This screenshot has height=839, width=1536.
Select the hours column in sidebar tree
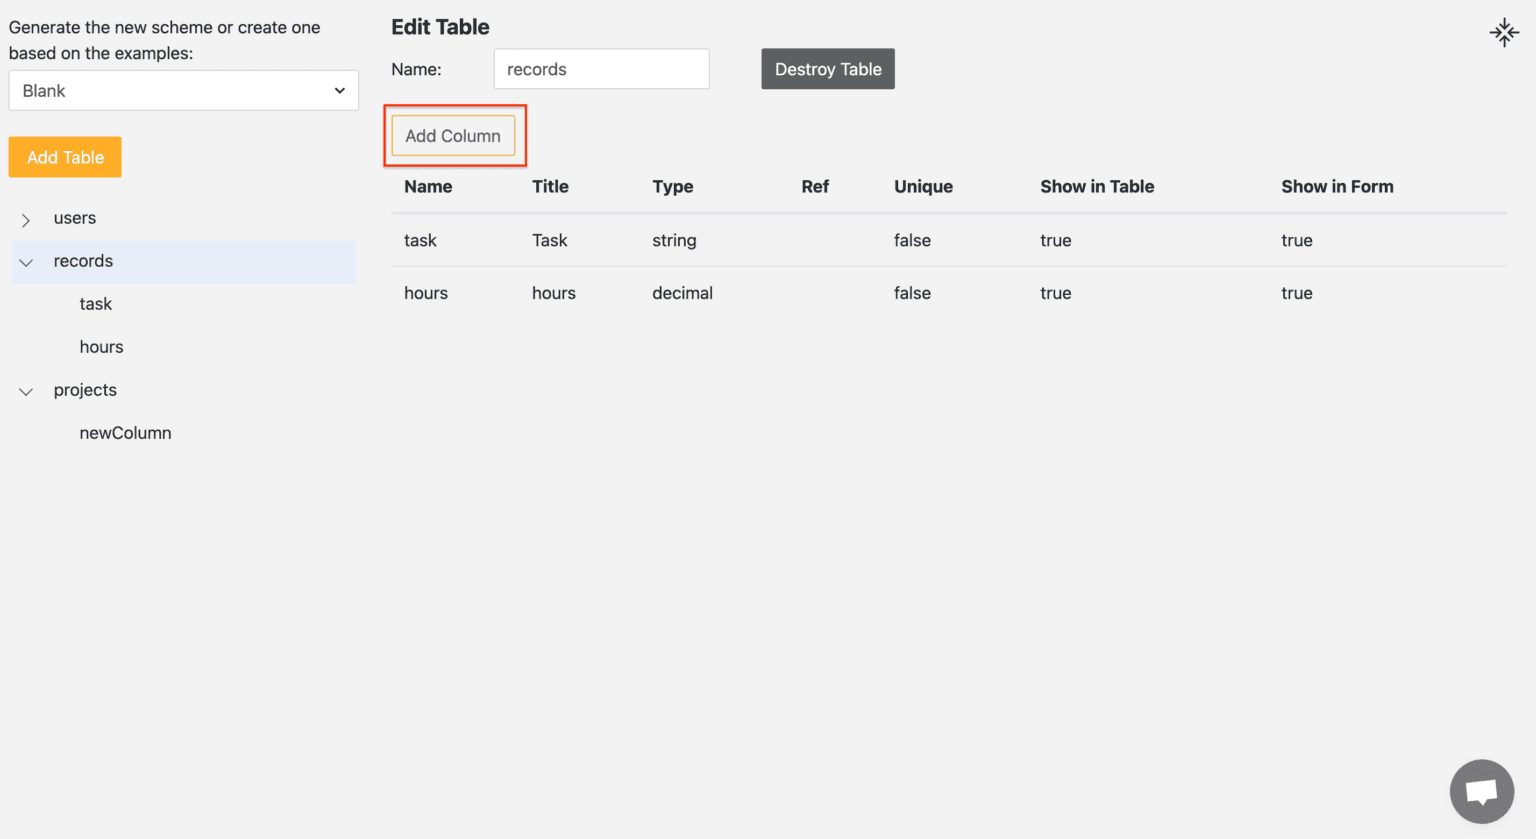pyautogui.click(x=102, y=347)
